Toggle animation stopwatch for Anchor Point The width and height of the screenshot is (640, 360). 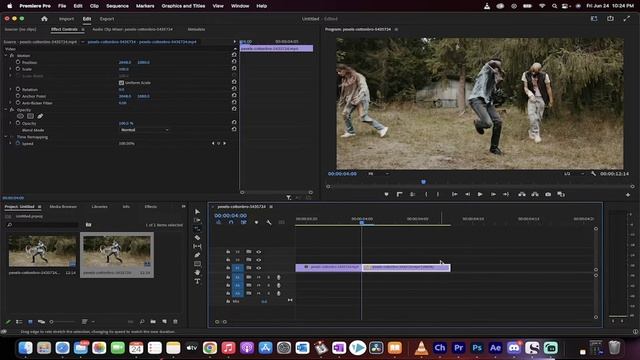coord(18,96)
